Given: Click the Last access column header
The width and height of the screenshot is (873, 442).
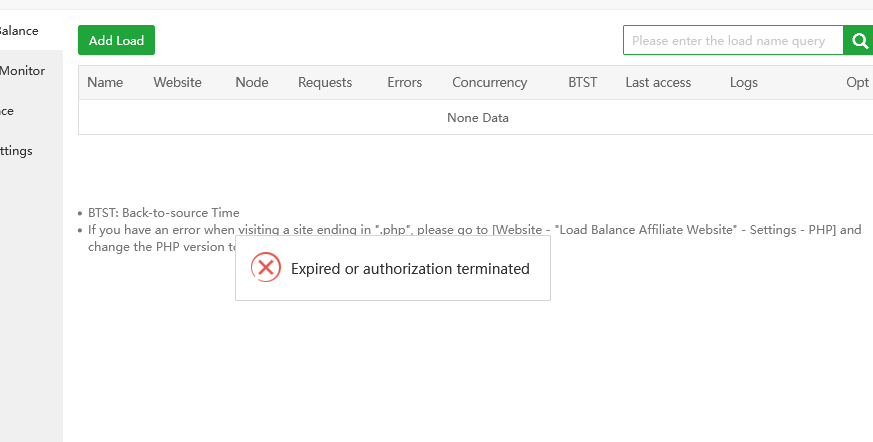Looking at the screenshot, I should point(658,83).
